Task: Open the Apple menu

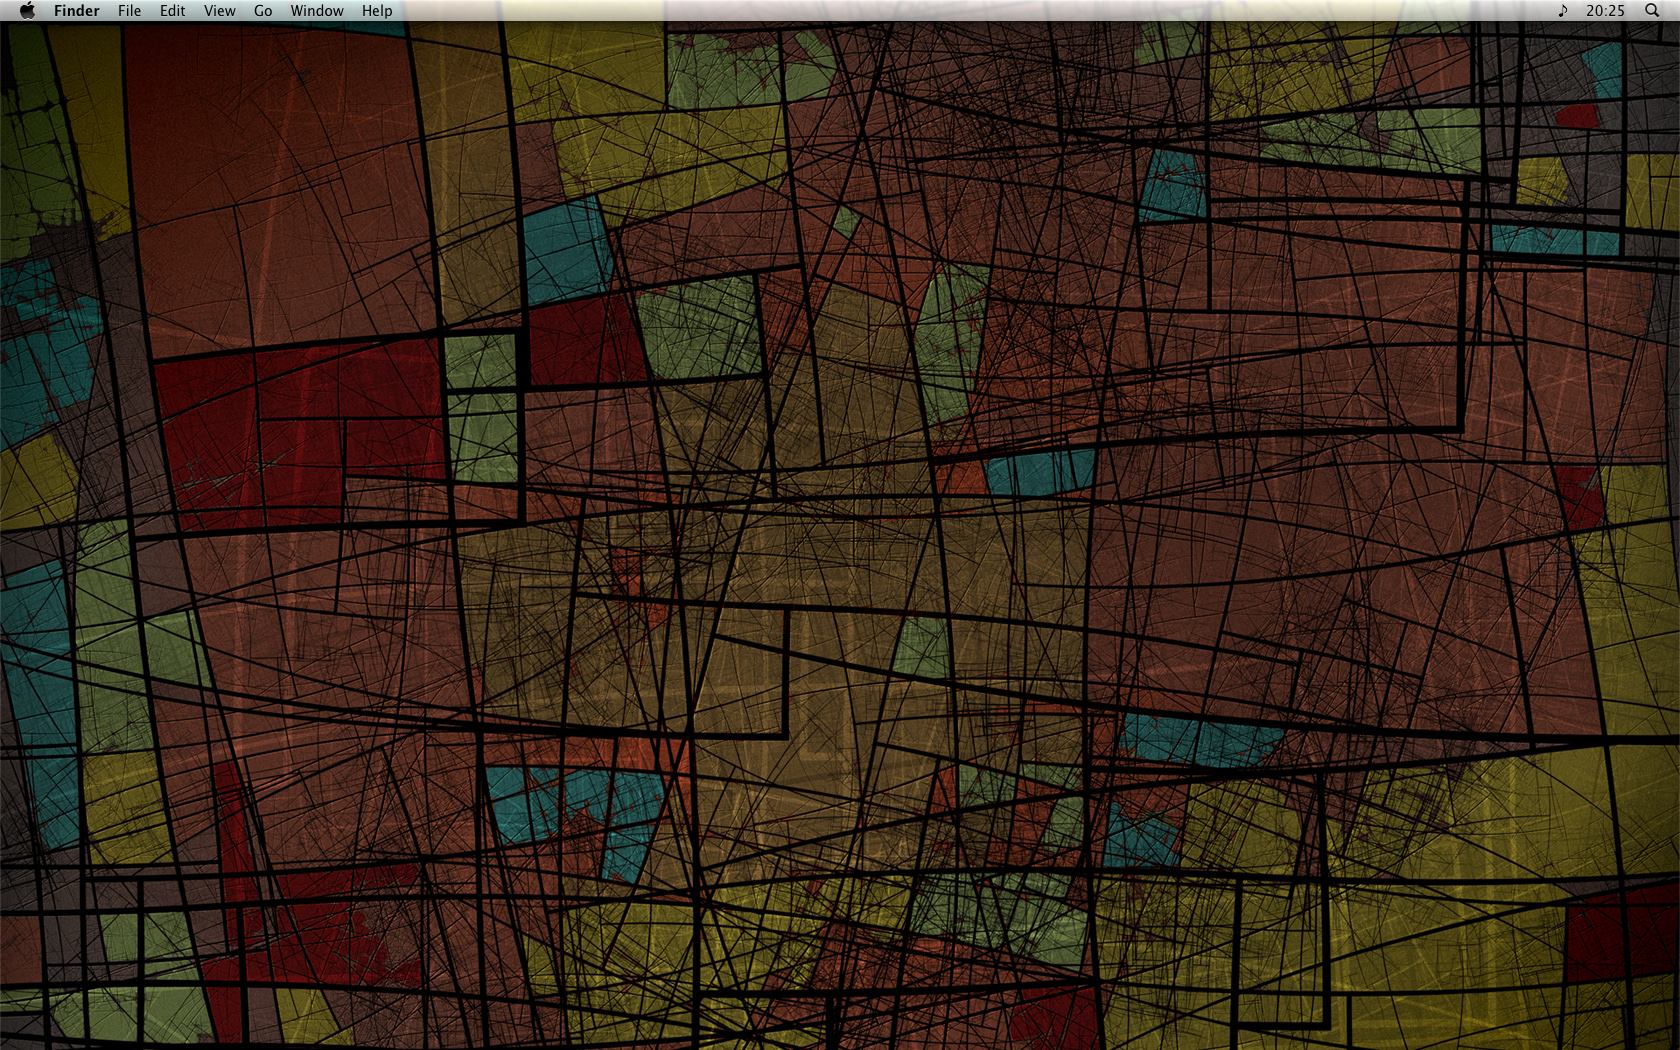Action: (27, 10)
